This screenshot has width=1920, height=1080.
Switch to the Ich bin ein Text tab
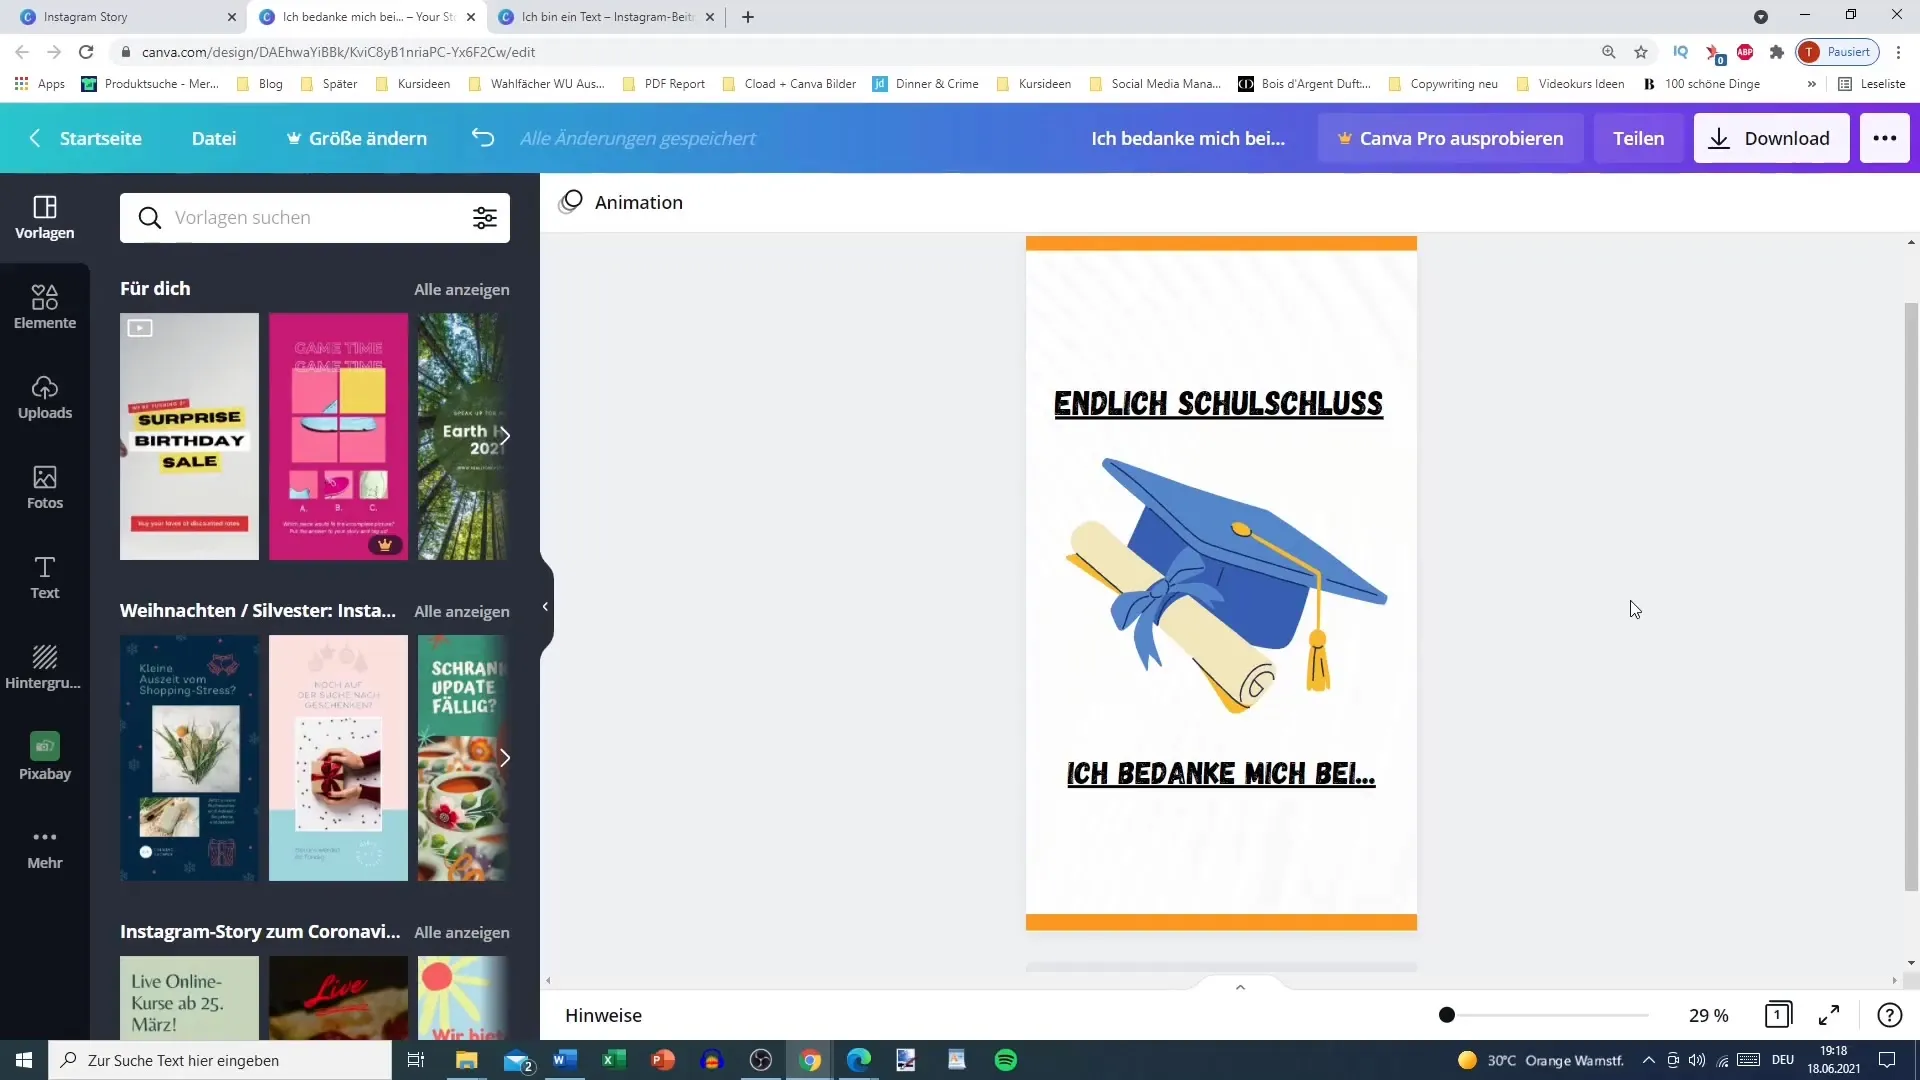point(606,17)
